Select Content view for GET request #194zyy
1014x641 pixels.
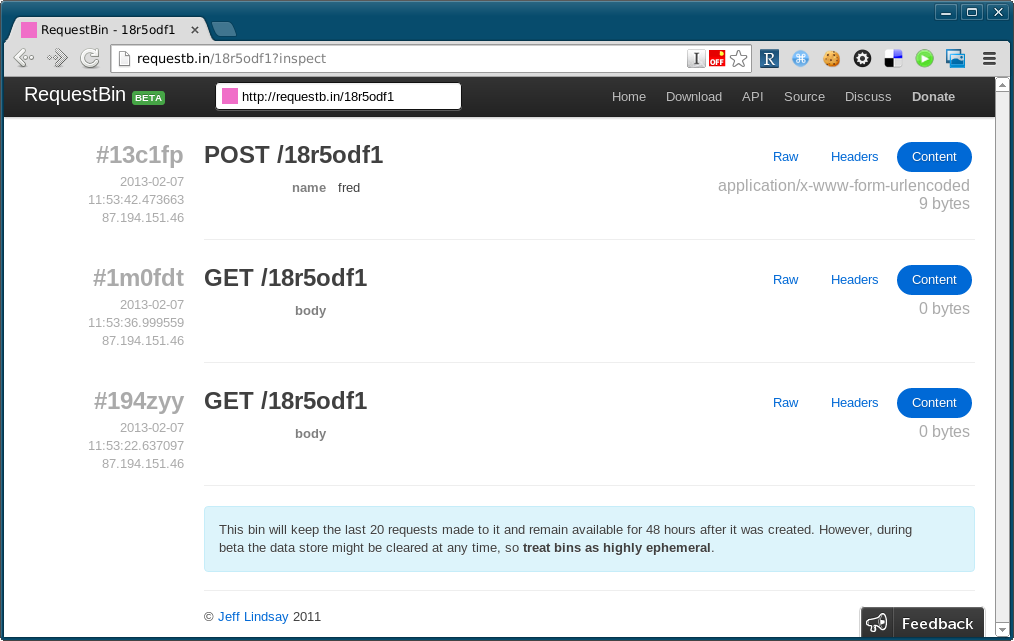coord(934,402)
